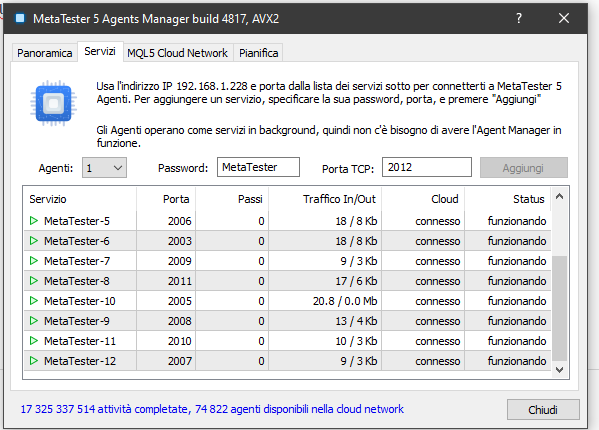This screenshot has height=430, width=599.
Task: Click traffic value 20.8 / 0.0 Mb
Action: pos(345,301)
